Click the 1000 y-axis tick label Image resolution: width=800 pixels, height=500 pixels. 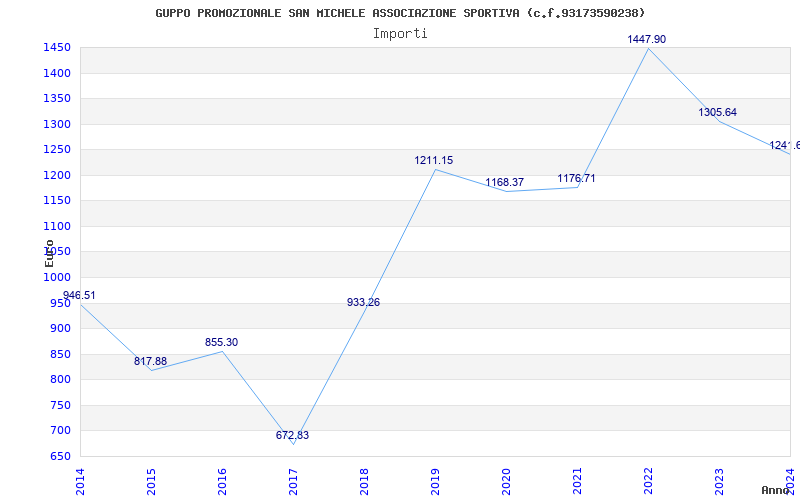point(57,277)
